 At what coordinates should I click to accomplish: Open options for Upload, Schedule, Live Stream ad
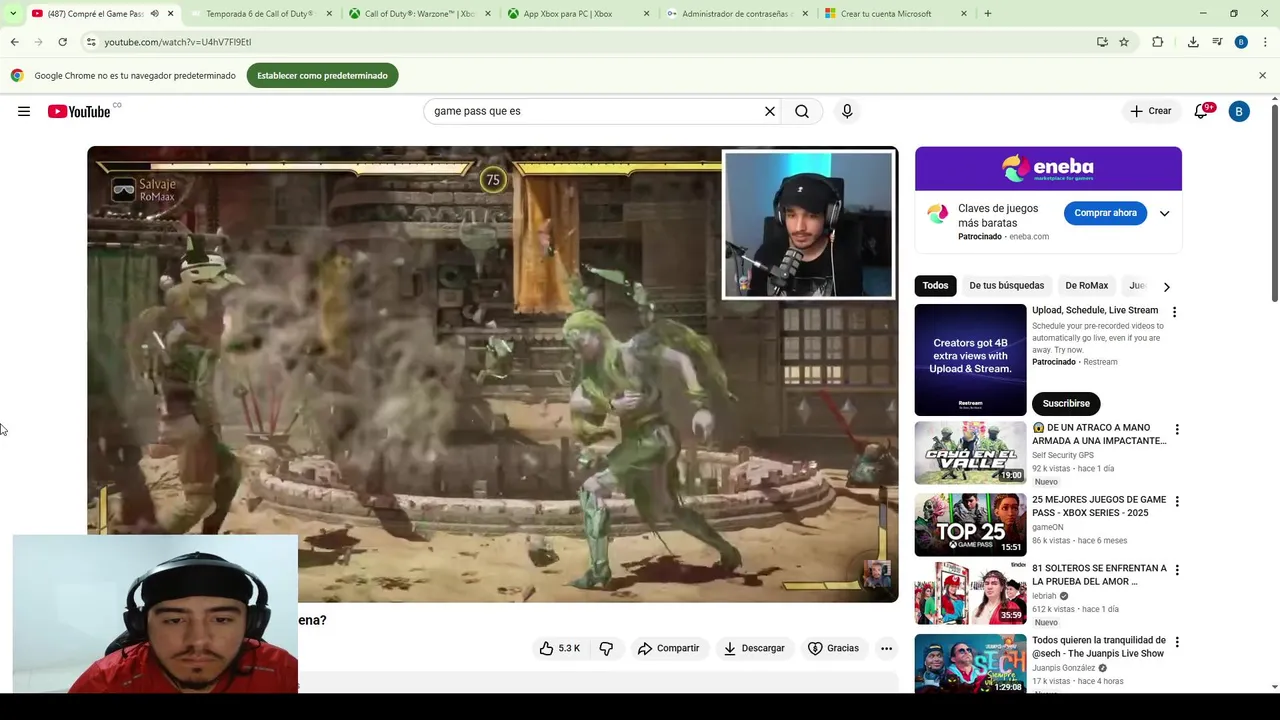[x=1174, y=312]
